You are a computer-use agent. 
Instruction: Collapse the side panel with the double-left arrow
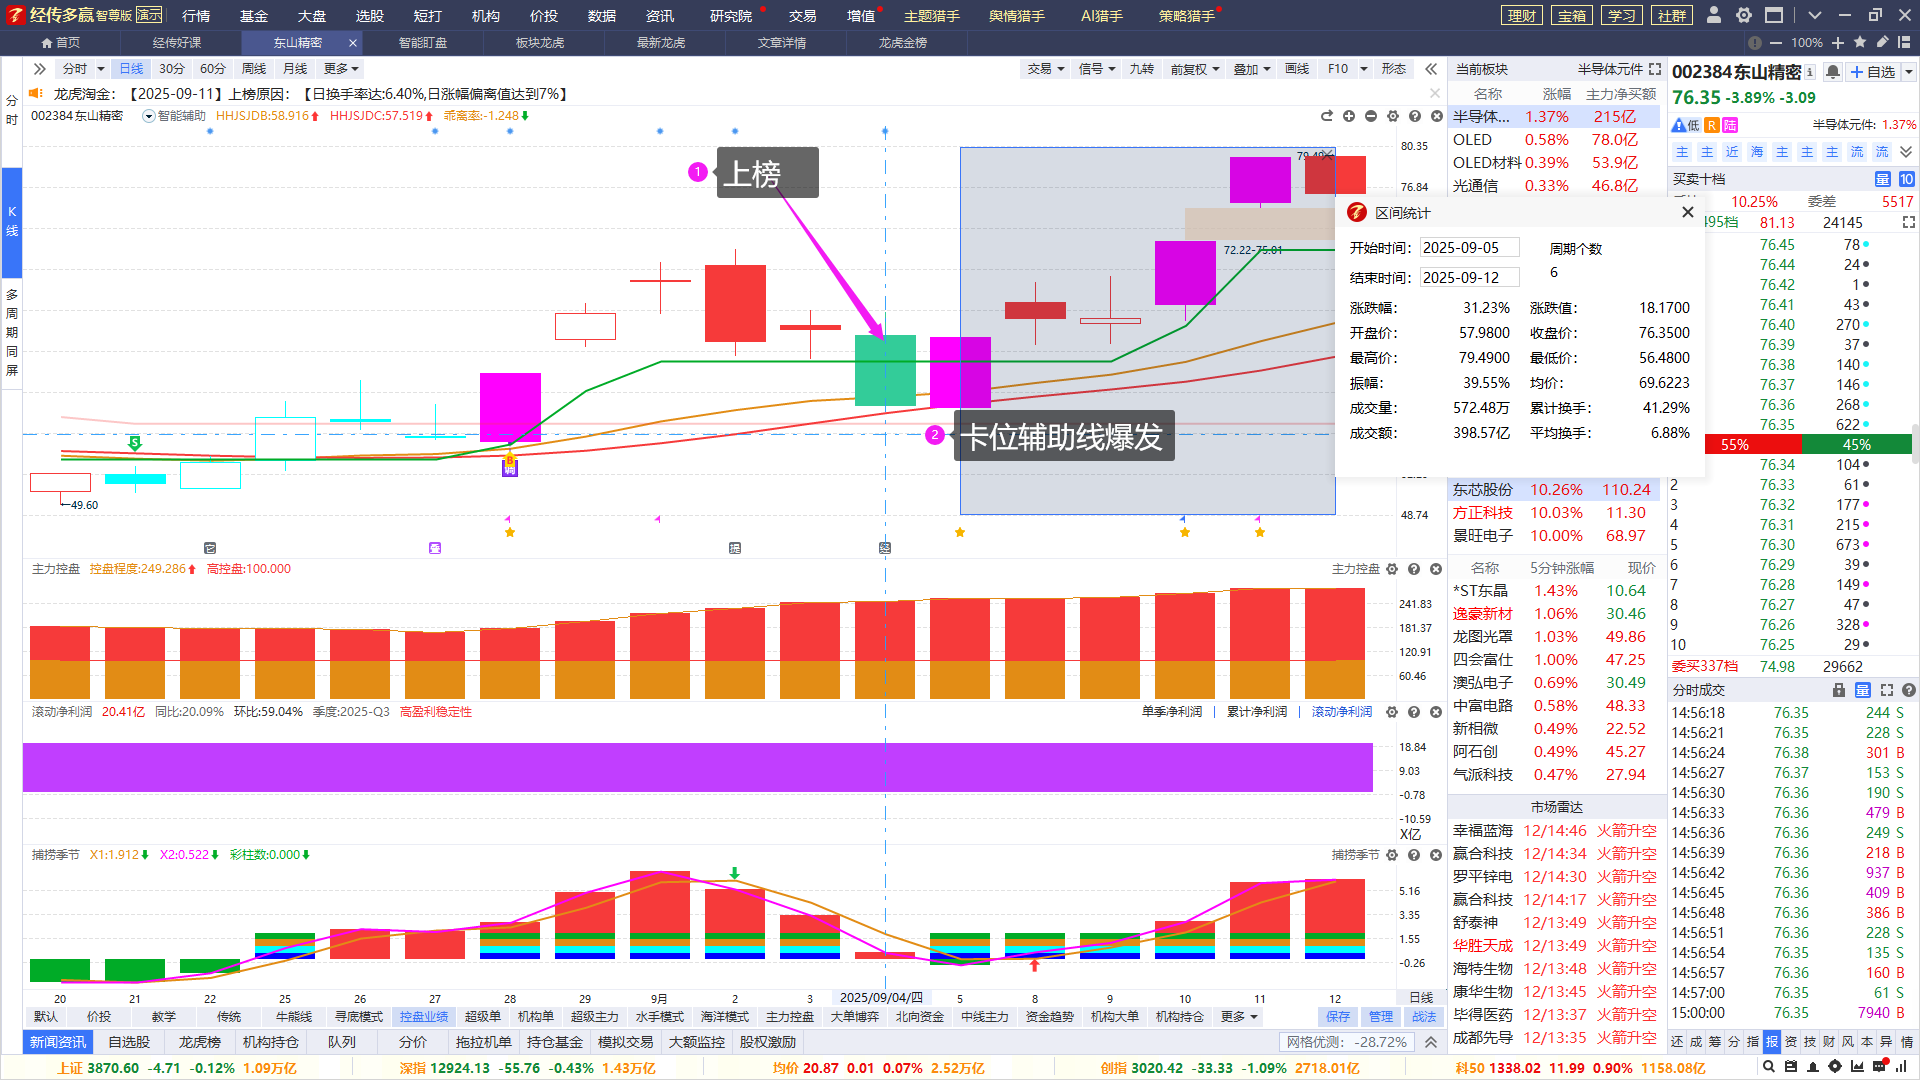[1431, 69]
